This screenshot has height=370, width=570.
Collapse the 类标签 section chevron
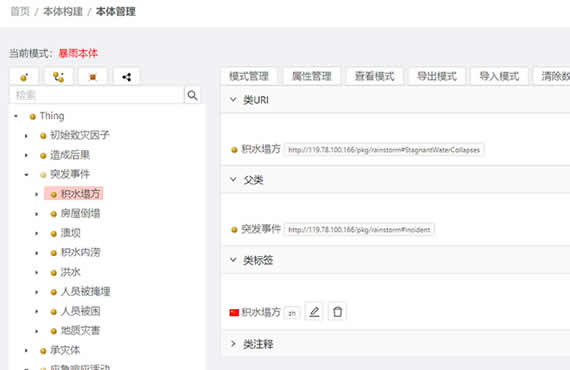point(233,260)
